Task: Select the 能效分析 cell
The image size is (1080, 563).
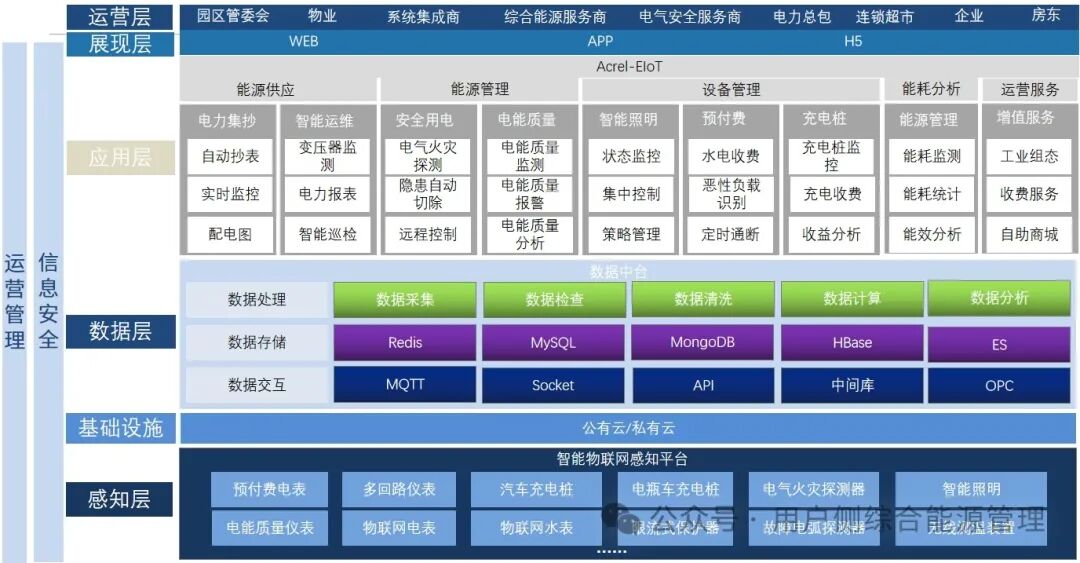Action: tap(932, 234)
